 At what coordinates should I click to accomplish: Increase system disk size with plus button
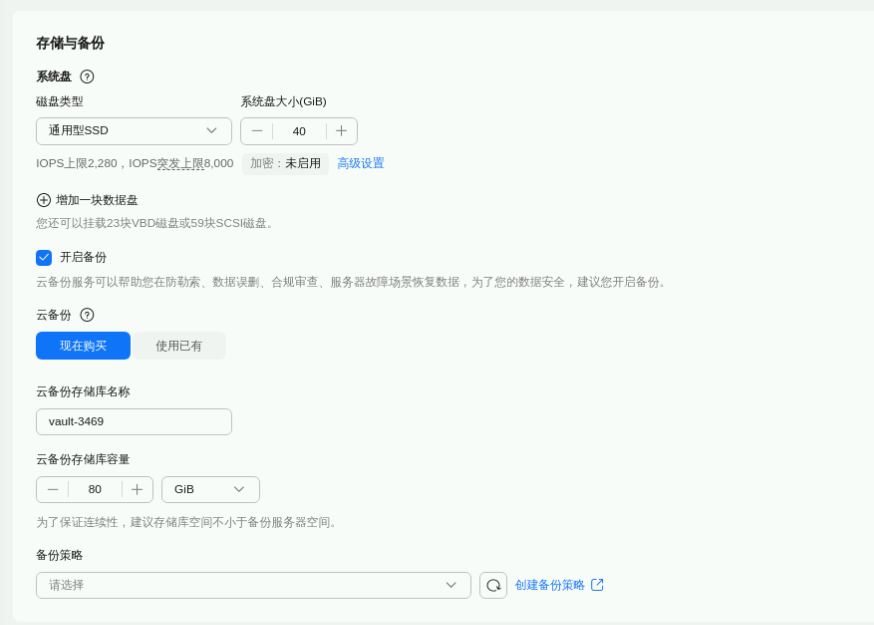pyautogui.click(x=341, y=131)
